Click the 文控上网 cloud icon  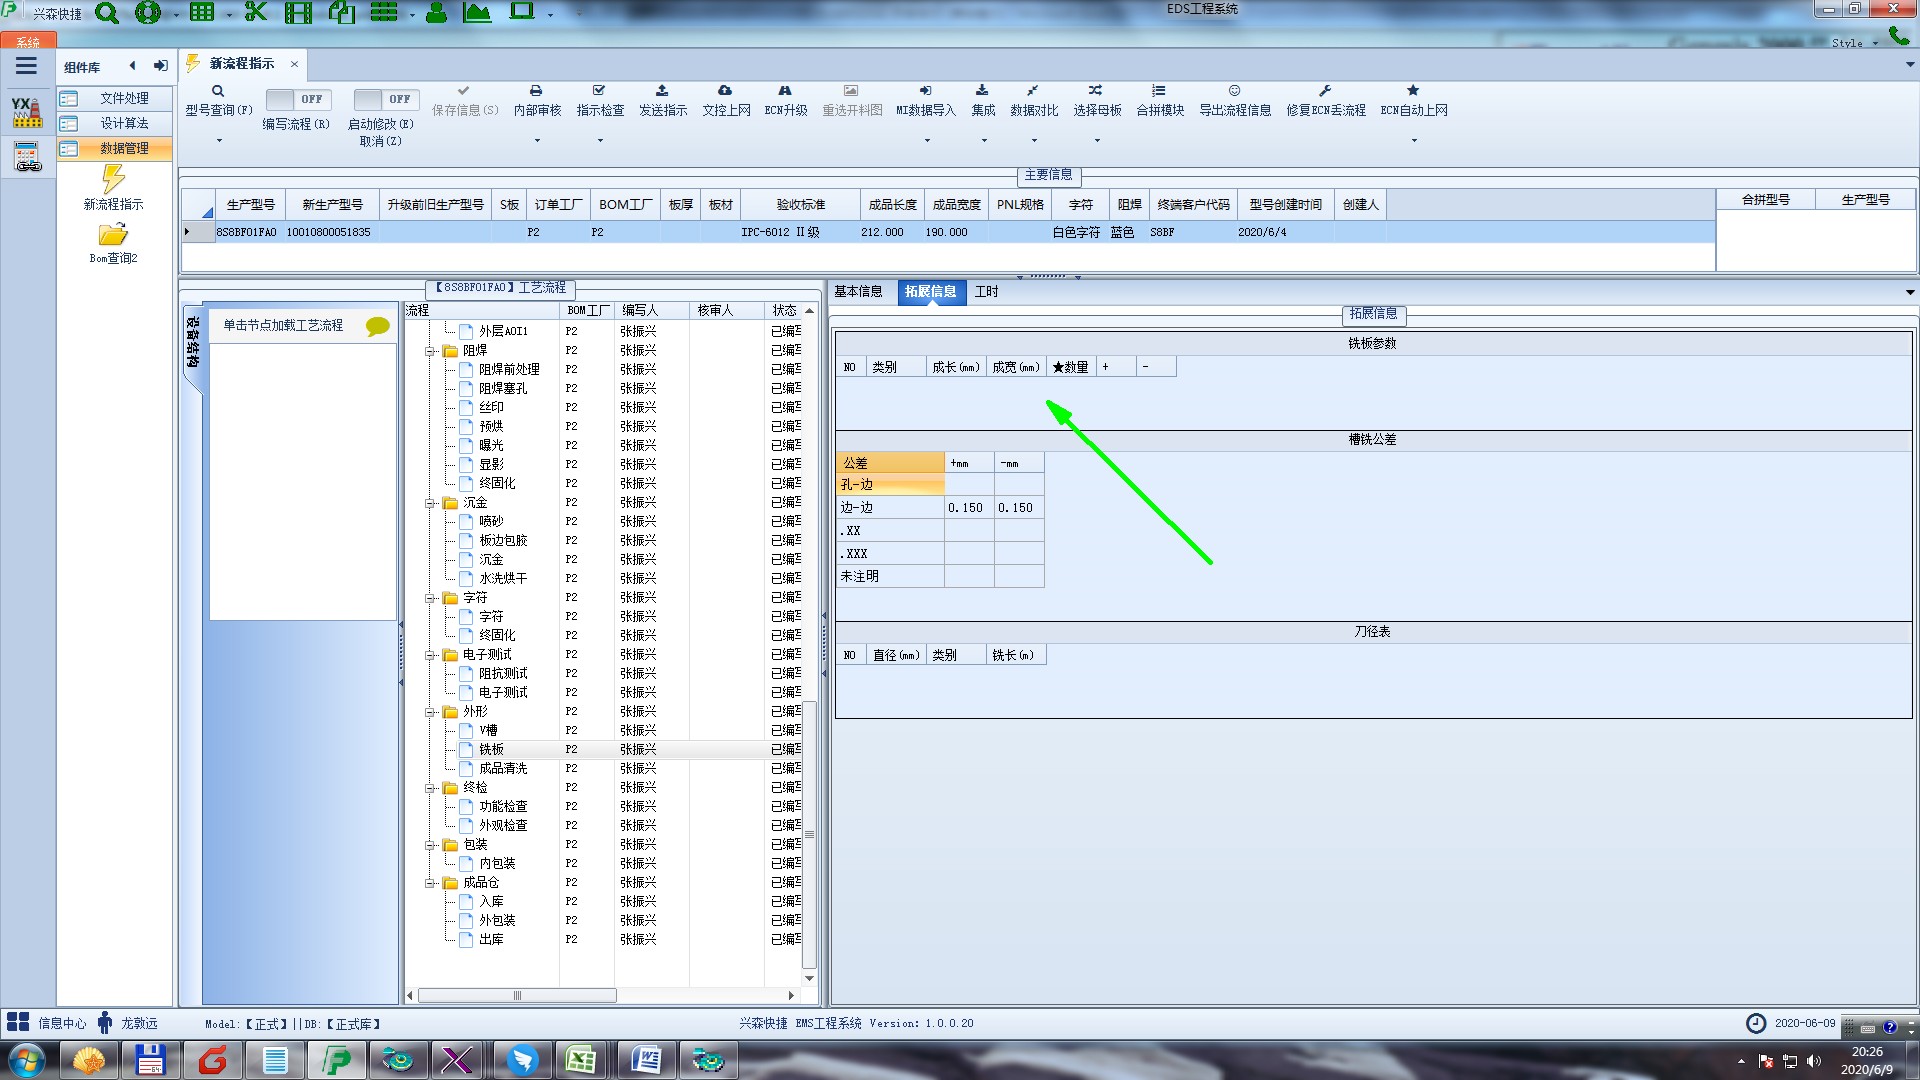(x=725, y=91)
